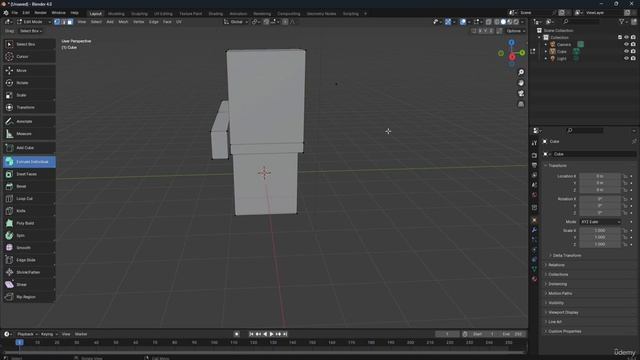
Task: Jump to the timeline start frame button
Action: (251, 334)
